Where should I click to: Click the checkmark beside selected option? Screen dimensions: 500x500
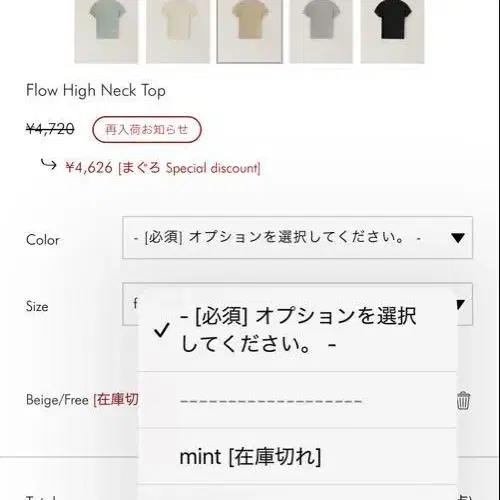[162, 330]
